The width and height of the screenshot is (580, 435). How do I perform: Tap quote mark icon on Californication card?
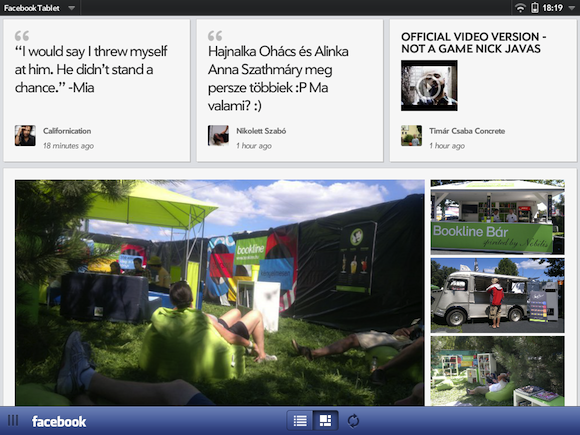pyautogui.click(x=22, y=36)
